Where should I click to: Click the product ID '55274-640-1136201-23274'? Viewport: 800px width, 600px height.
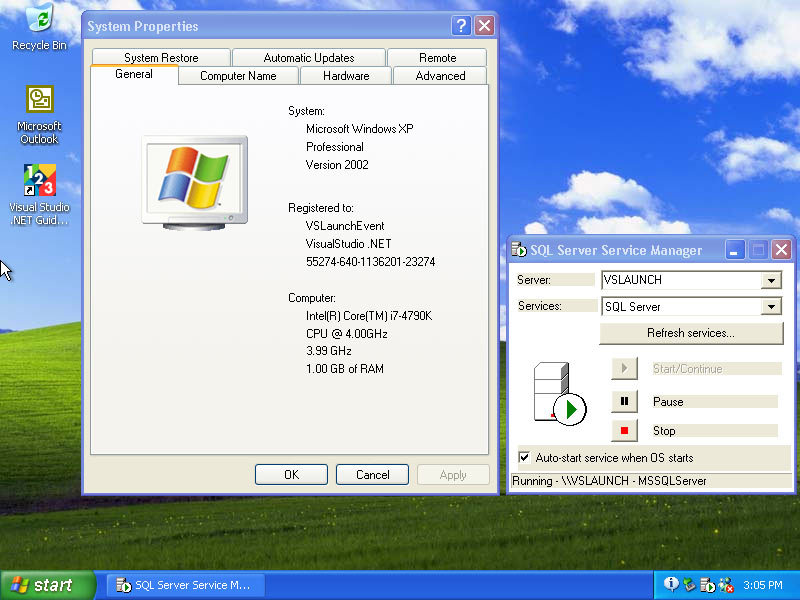370,261
